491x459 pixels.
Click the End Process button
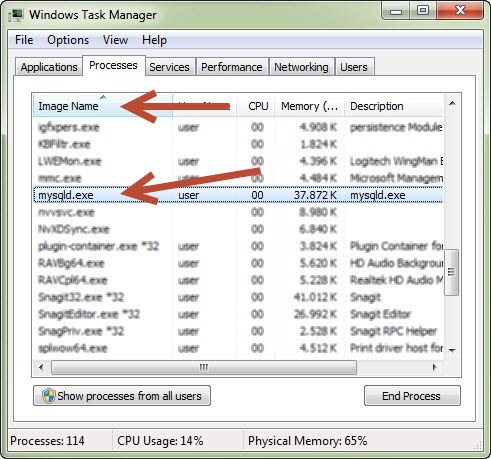pos(412,396)
